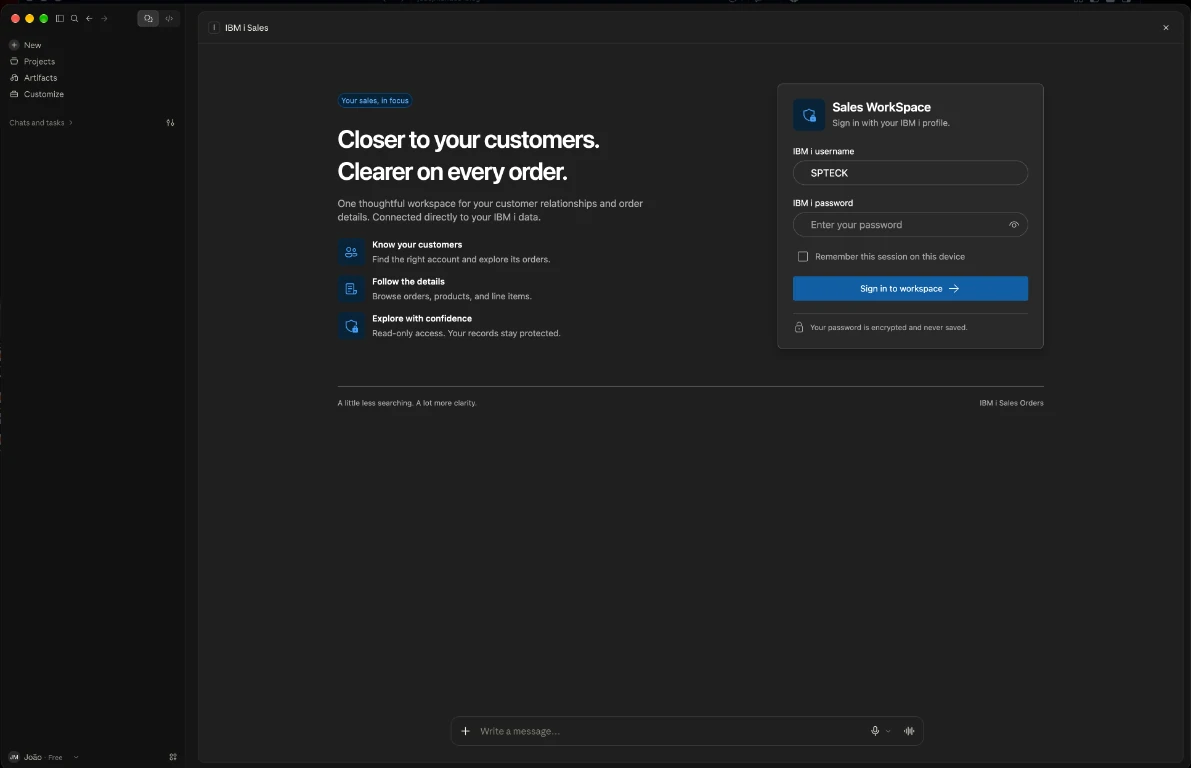Image resolution: width=1191 pixels, height=768 pixels.
Task: Focus the IBM i password field
Action: (910, 225)
